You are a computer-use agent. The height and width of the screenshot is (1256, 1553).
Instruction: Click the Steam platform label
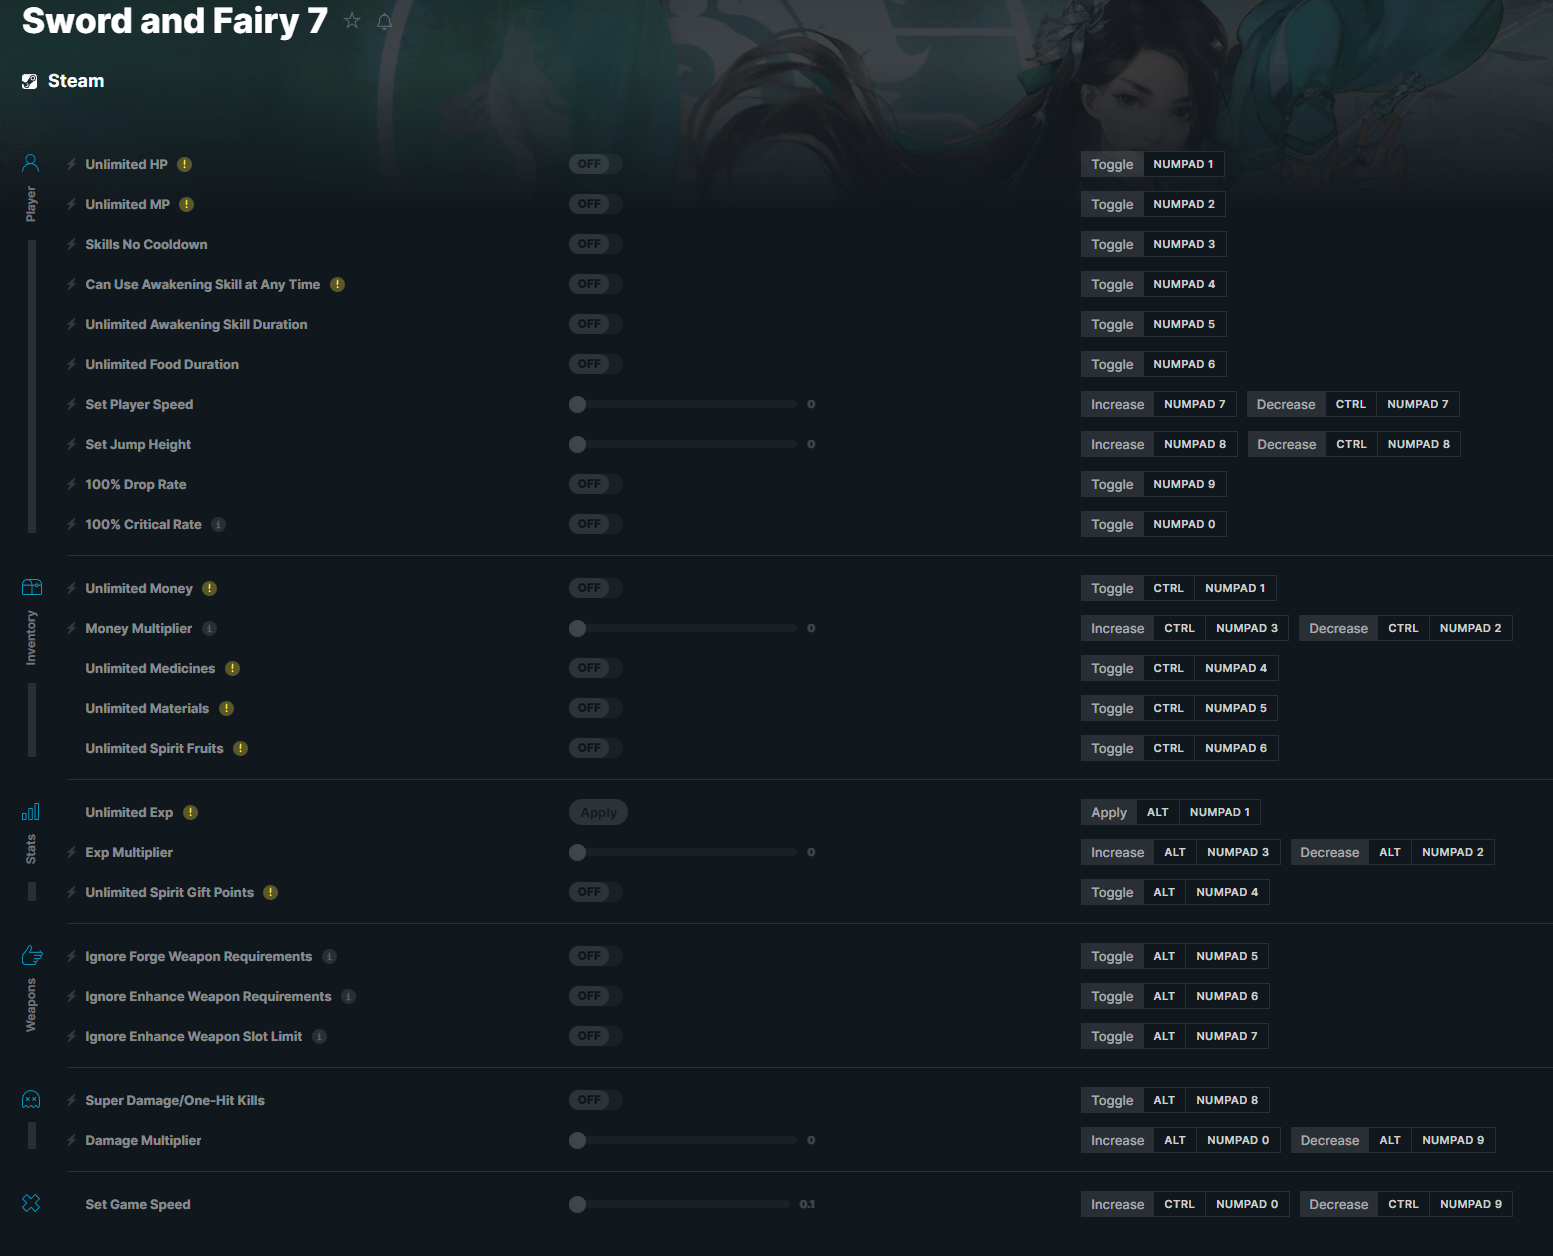(x=76, y=81)
